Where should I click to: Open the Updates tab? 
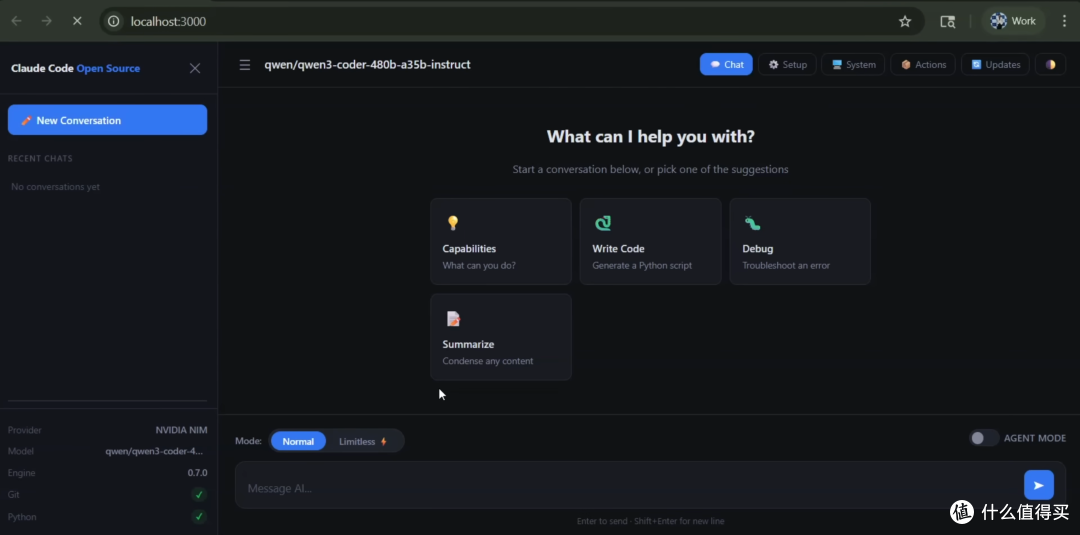pyautogui.click(x=995, y=65)
